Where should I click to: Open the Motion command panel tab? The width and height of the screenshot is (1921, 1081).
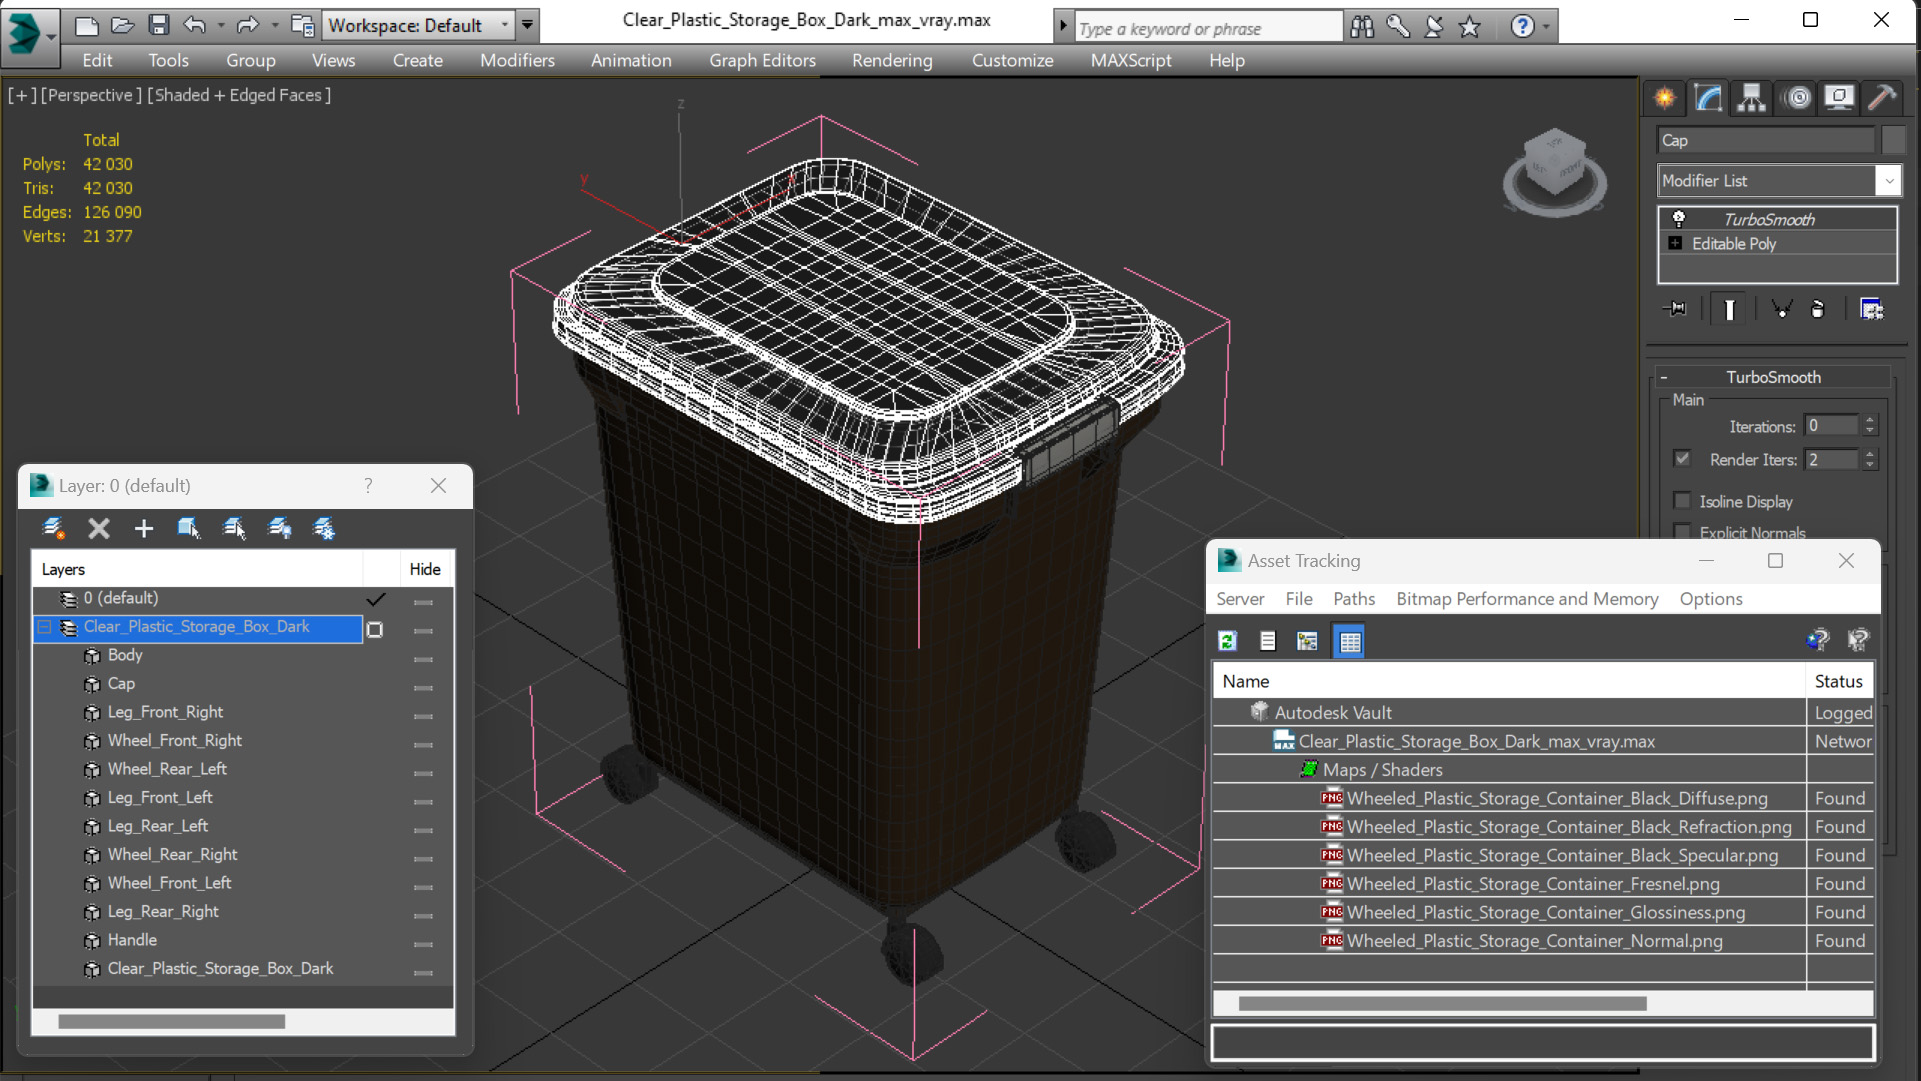1797,98
